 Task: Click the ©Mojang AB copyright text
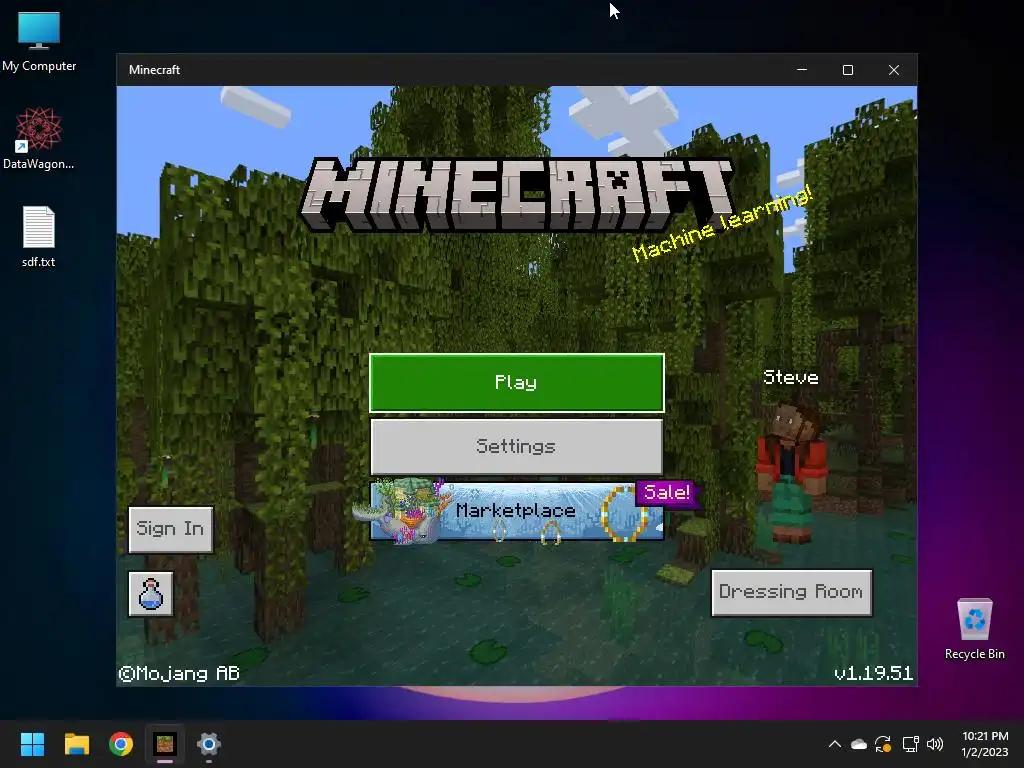180,674
